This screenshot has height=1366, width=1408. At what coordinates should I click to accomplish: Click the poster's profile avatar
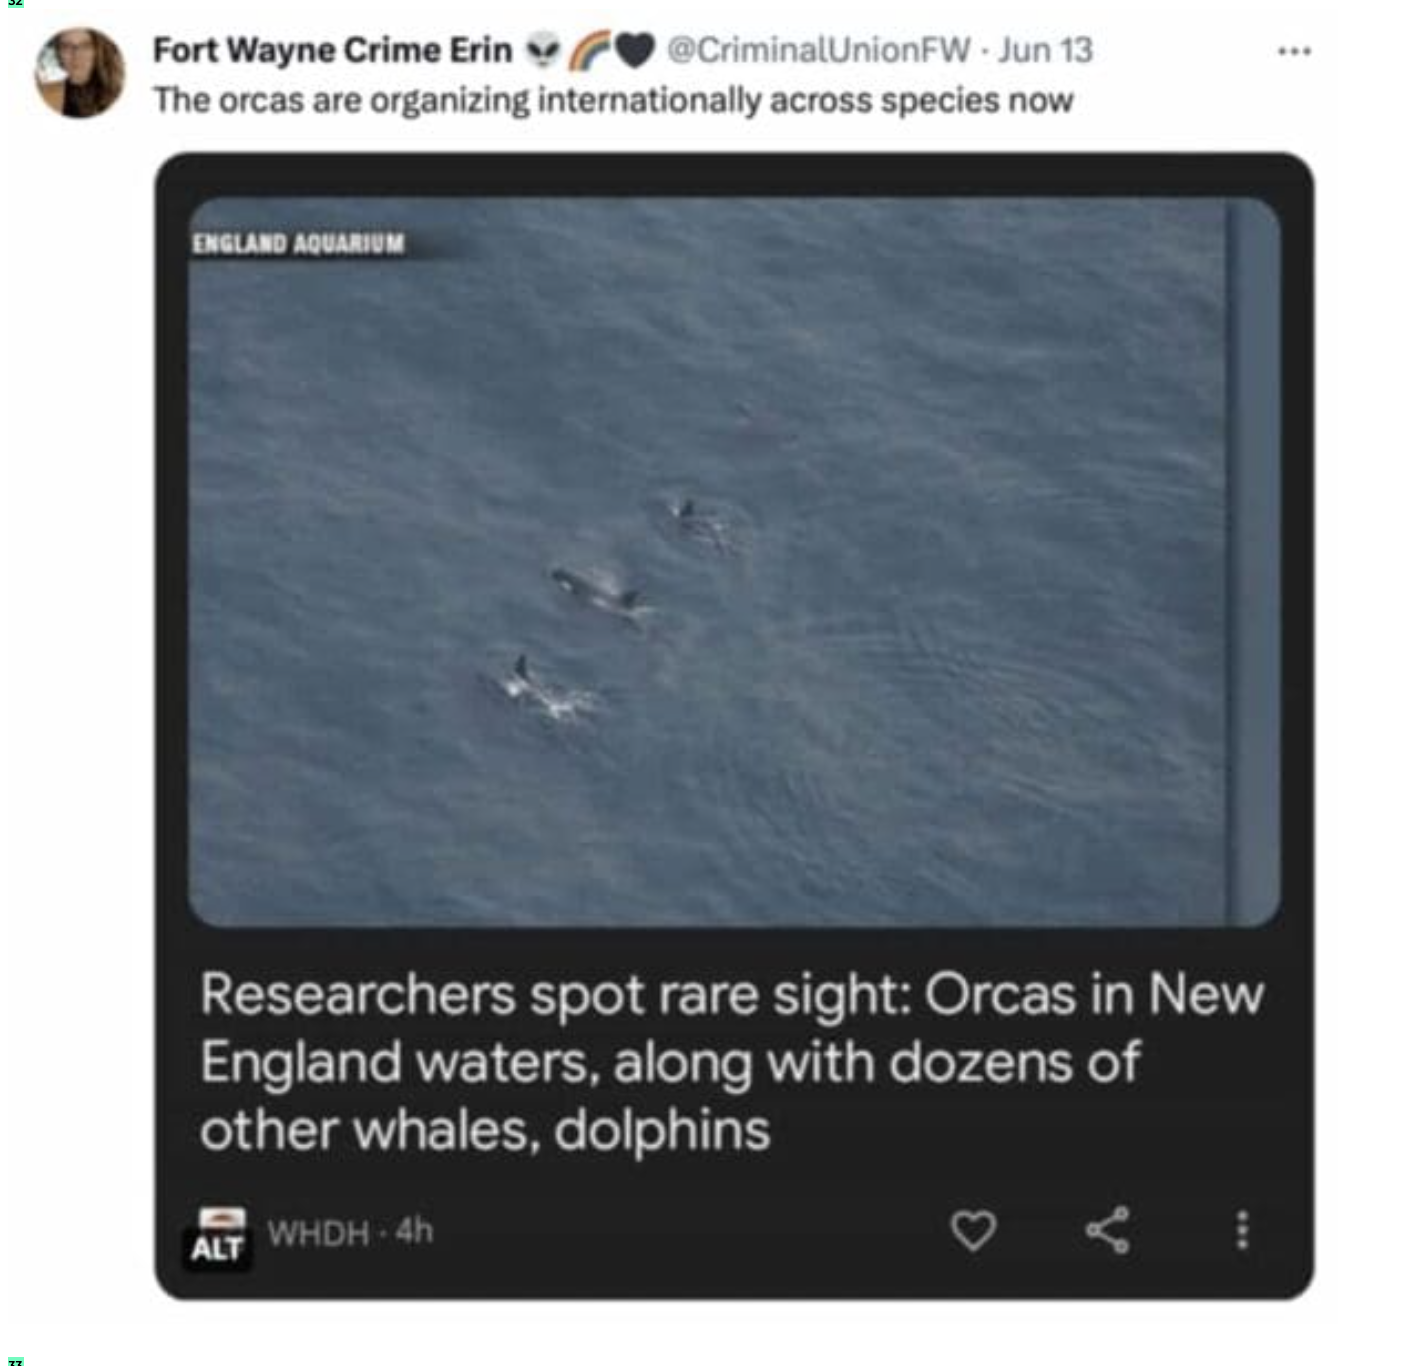pyautogui.click(x=79, y=73)
